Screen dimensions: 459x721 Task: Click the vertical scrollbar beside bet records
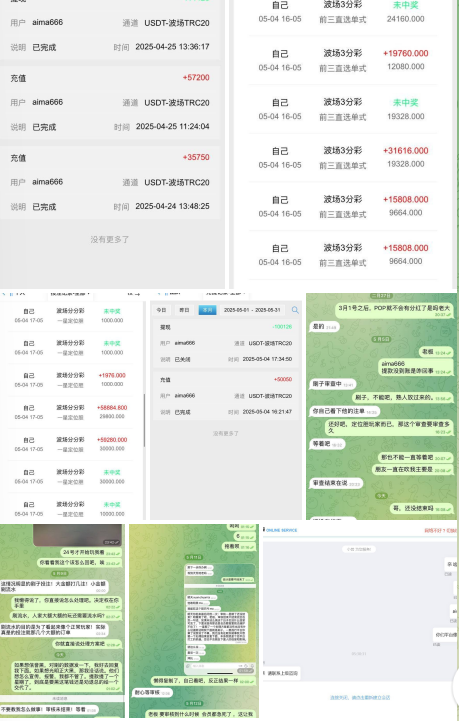[144, 420]
